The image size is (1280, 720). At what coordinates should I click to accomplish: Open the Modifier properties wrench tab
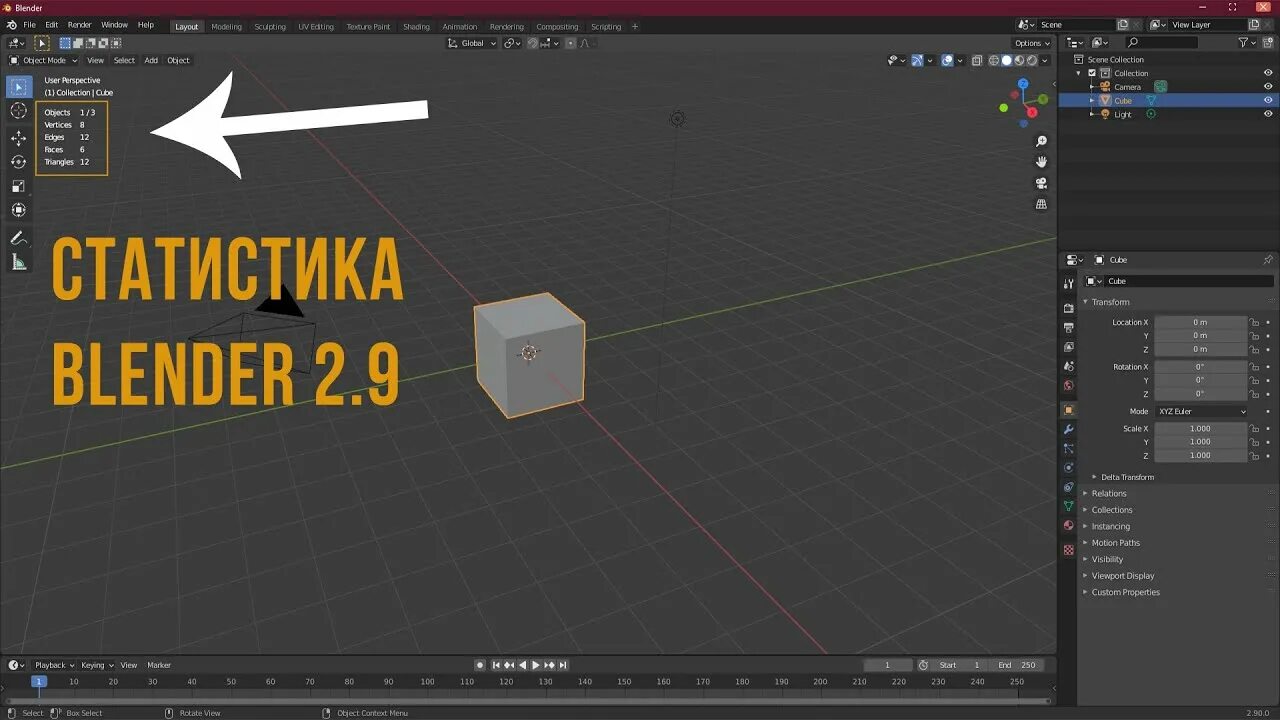(x=1068, y=429)
